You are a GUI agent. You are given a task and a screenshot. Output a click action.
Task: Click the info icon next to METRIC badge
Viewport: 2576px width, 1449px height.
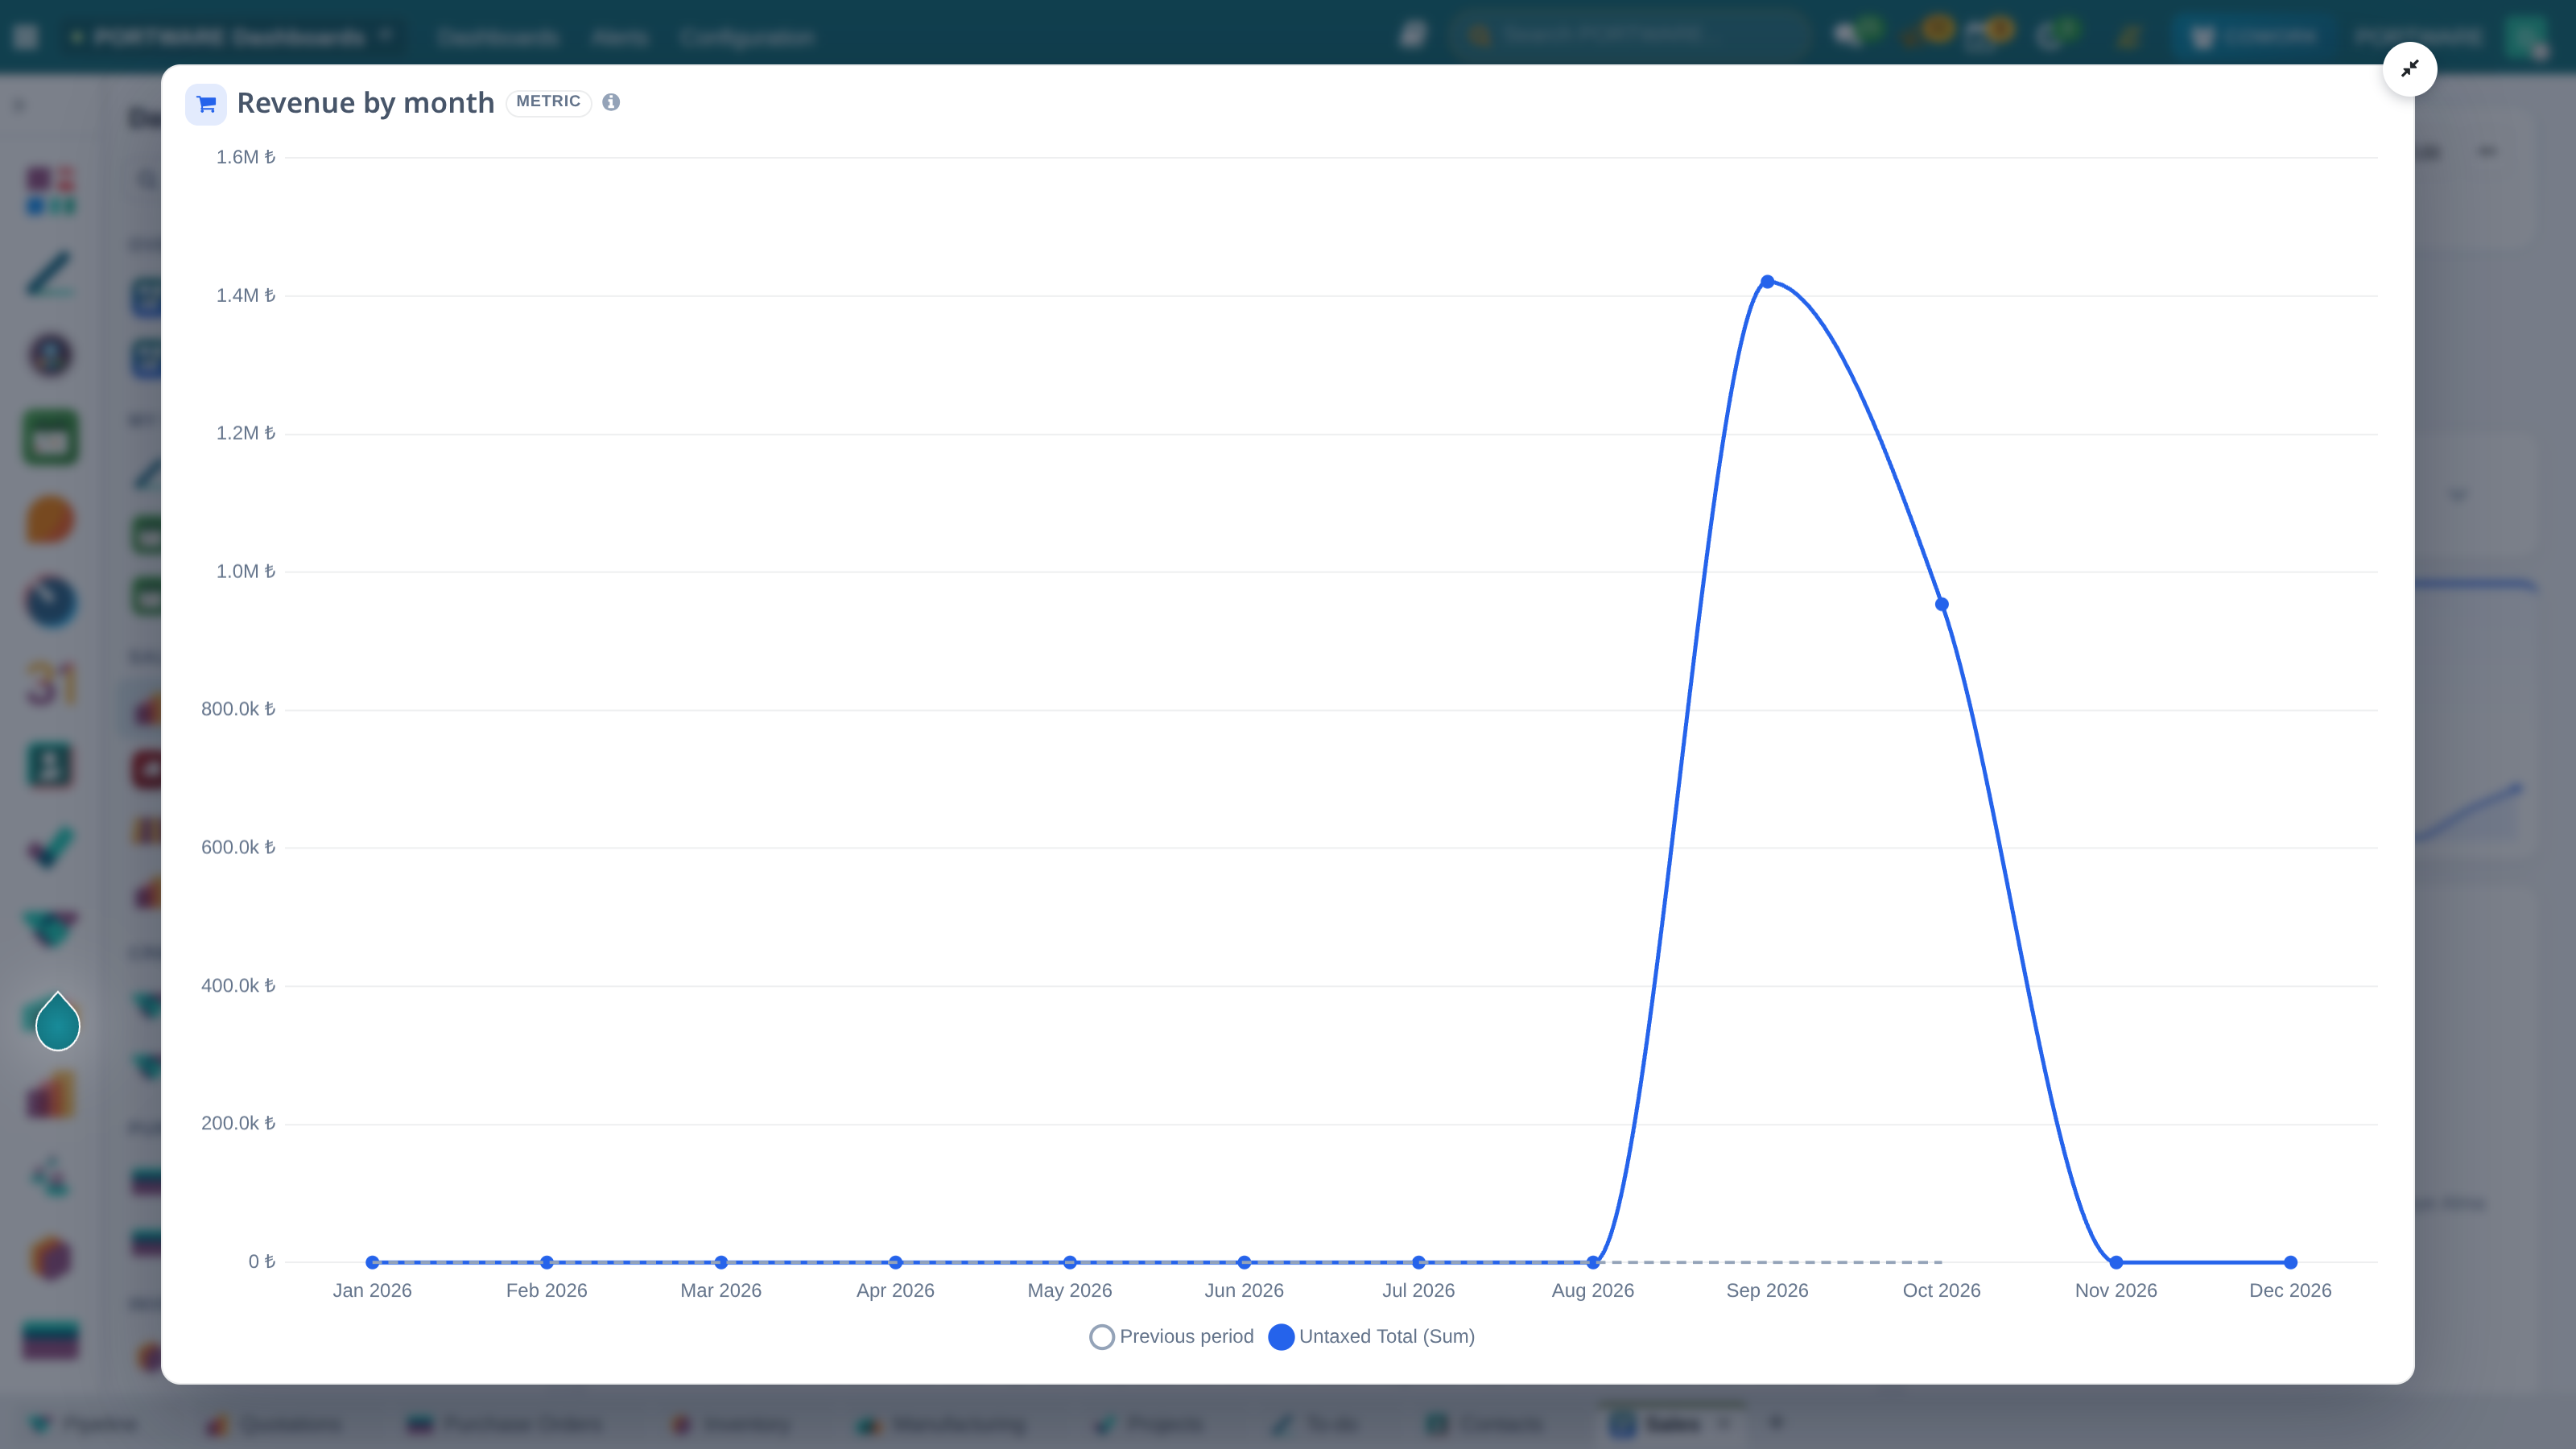[611, 102]
